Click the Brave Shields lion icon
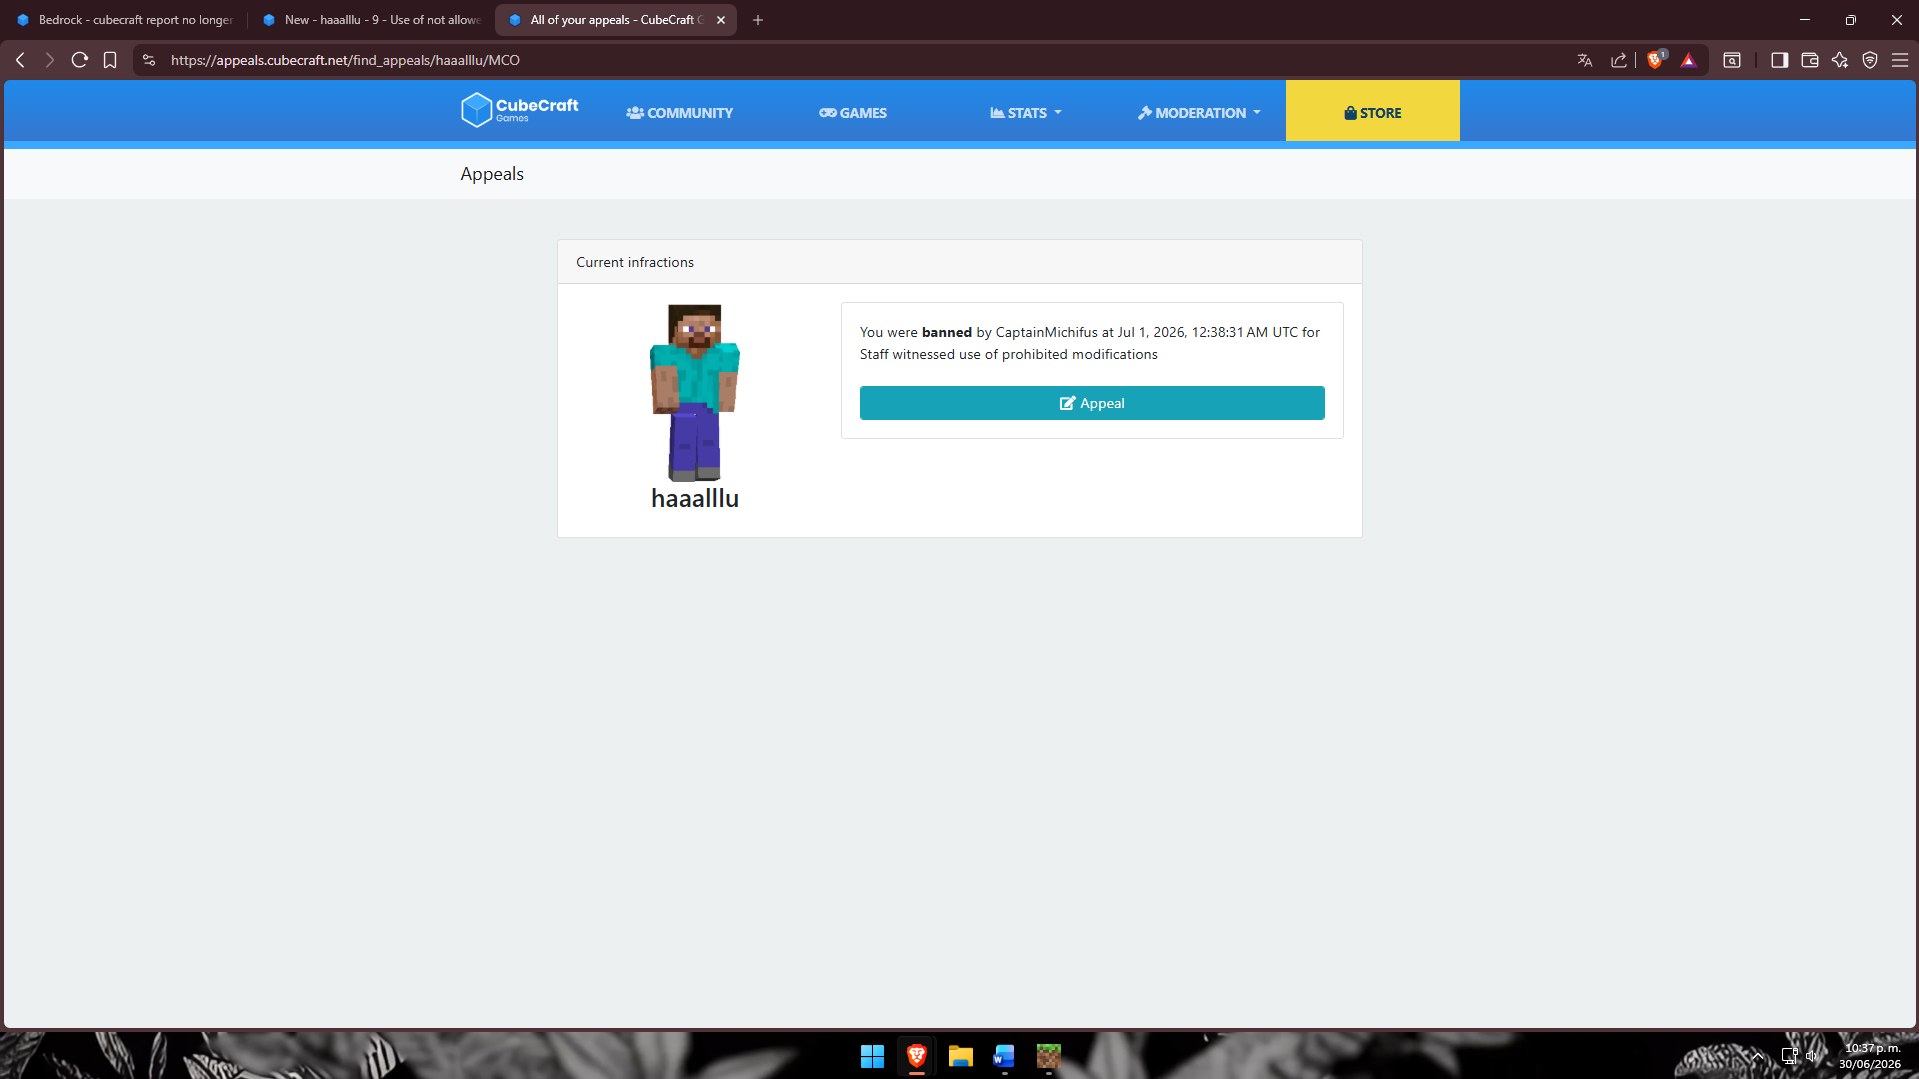 1655,60
